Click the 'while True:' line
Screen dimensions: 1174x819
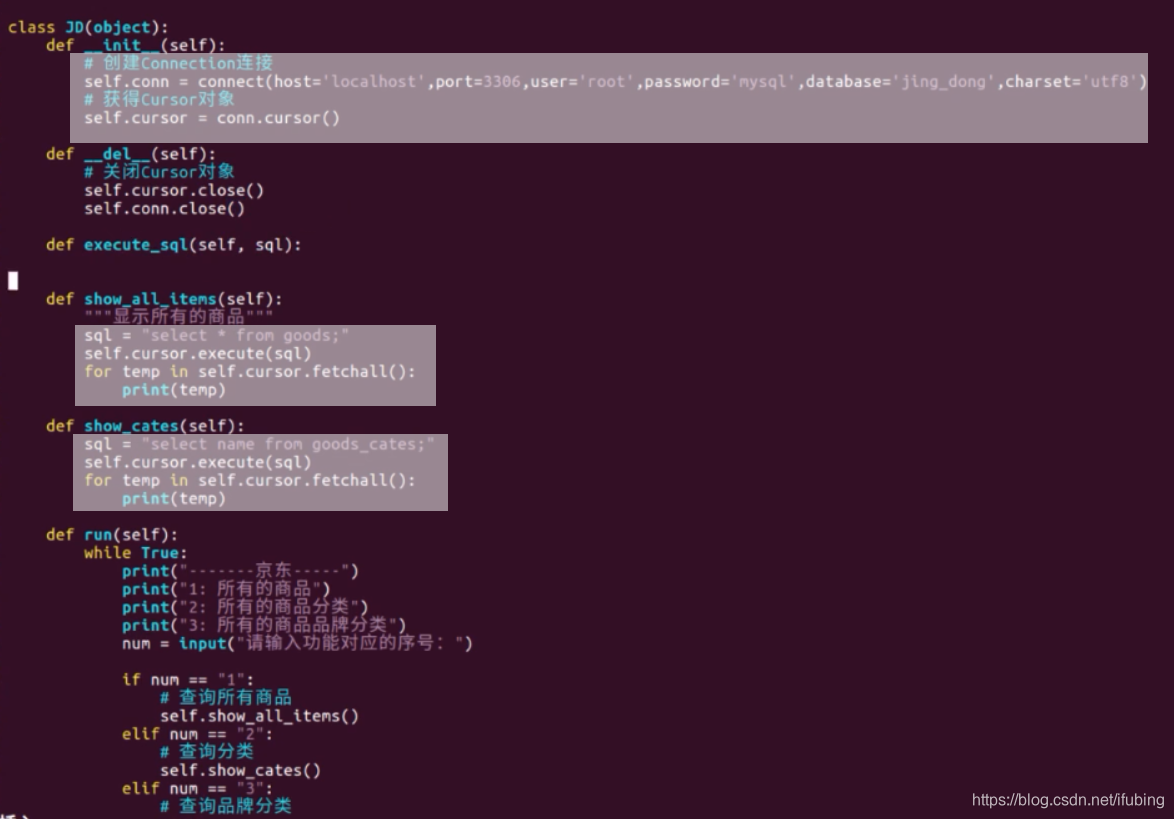(x=136, y=553)
